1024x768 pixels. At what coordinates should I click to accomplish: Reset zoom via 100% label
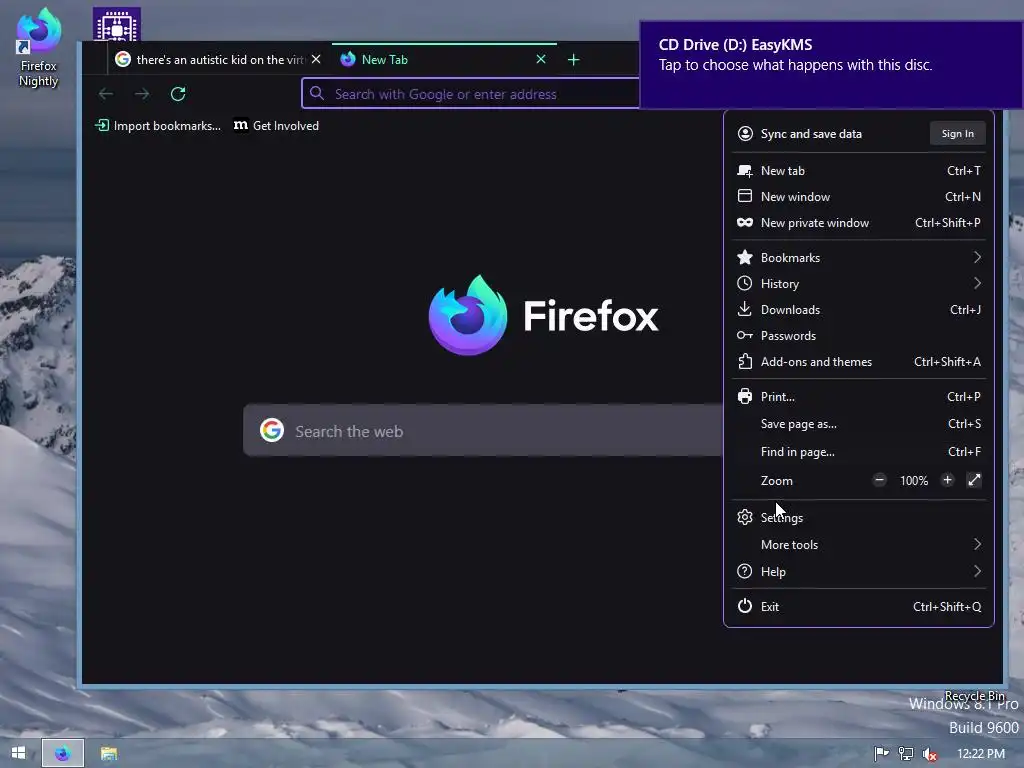coord(914,481)
